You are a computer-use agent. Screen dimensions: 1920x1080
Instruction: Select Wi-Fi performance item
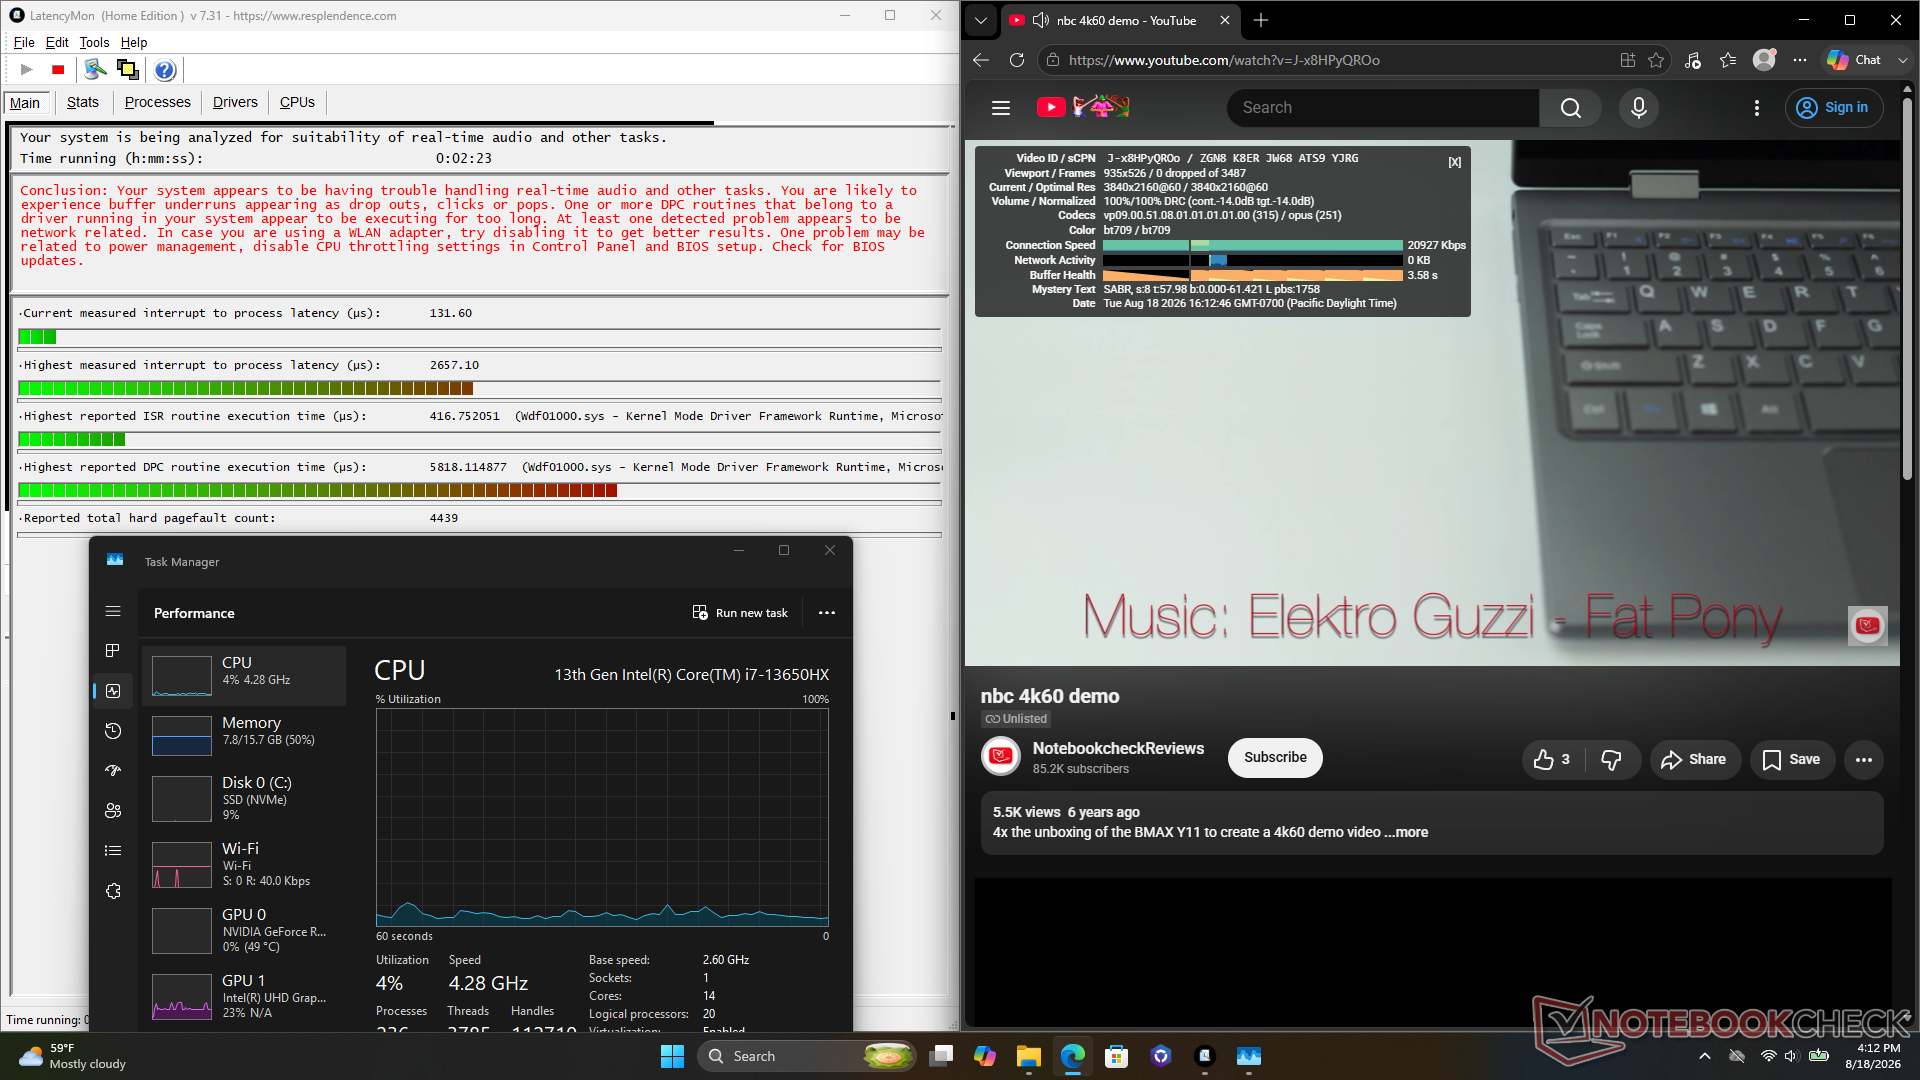[x=245, y=864]
